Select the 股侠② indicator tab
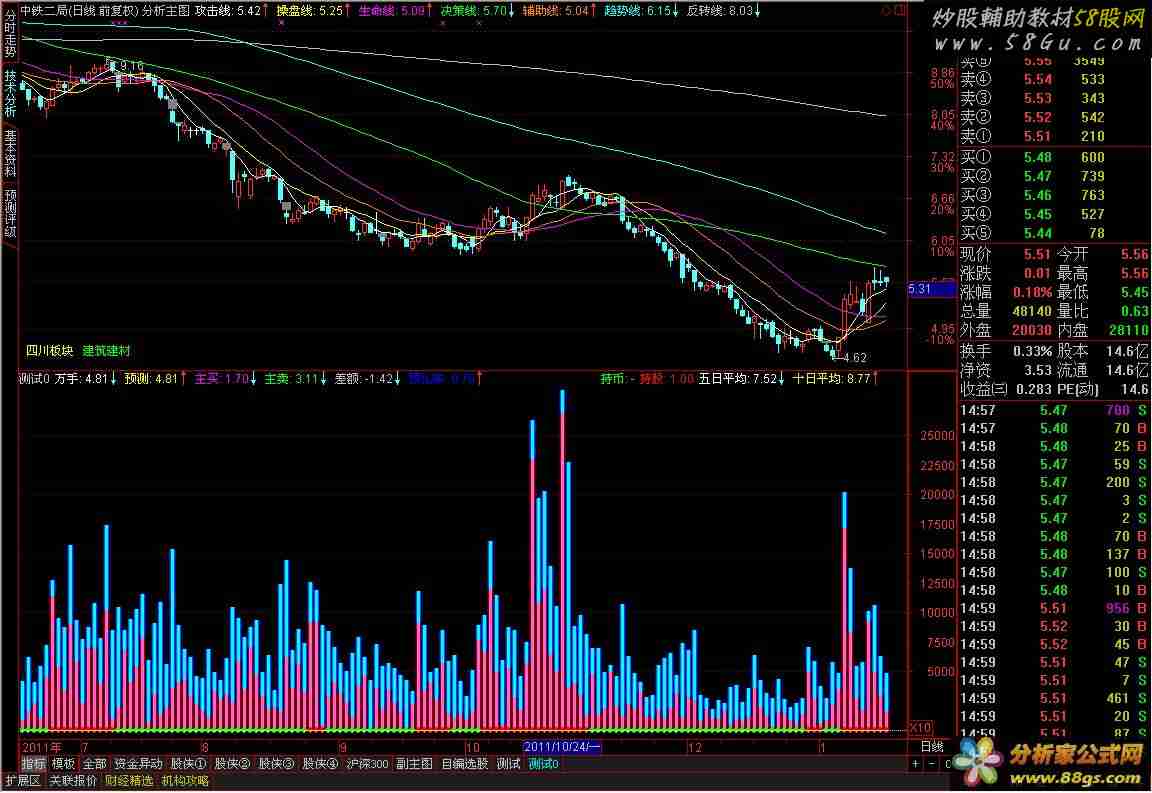This screenshot has height=793, width=1152. 233,764
